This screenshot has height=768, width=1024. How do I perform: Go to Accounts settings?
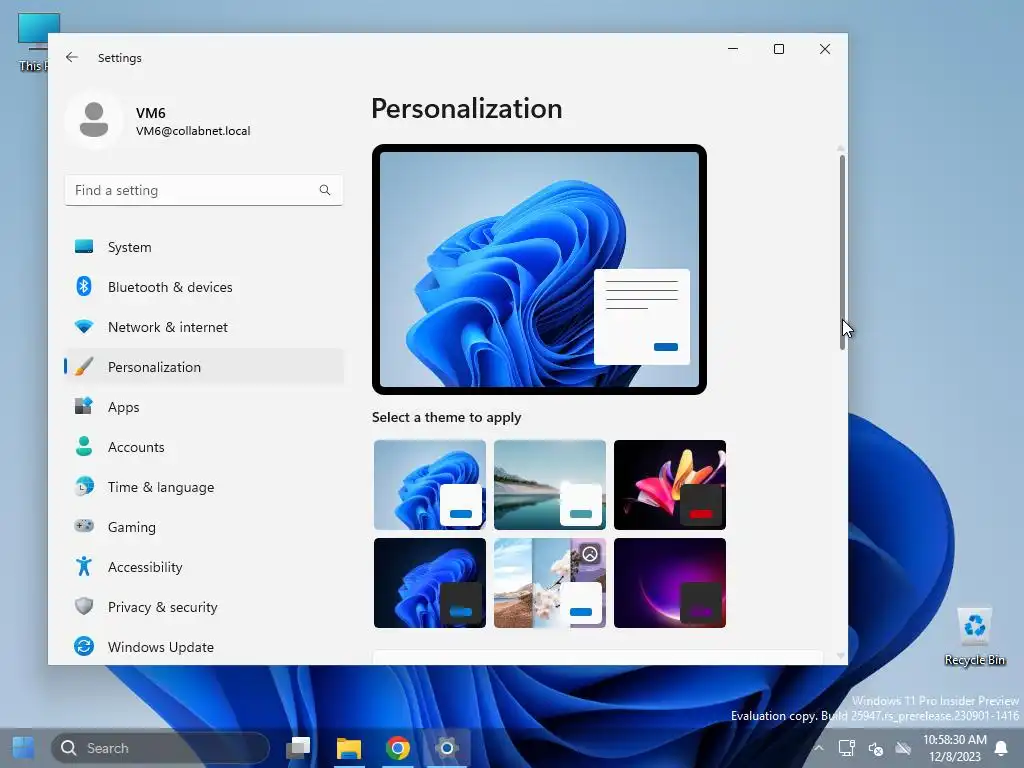click(204, 446)
